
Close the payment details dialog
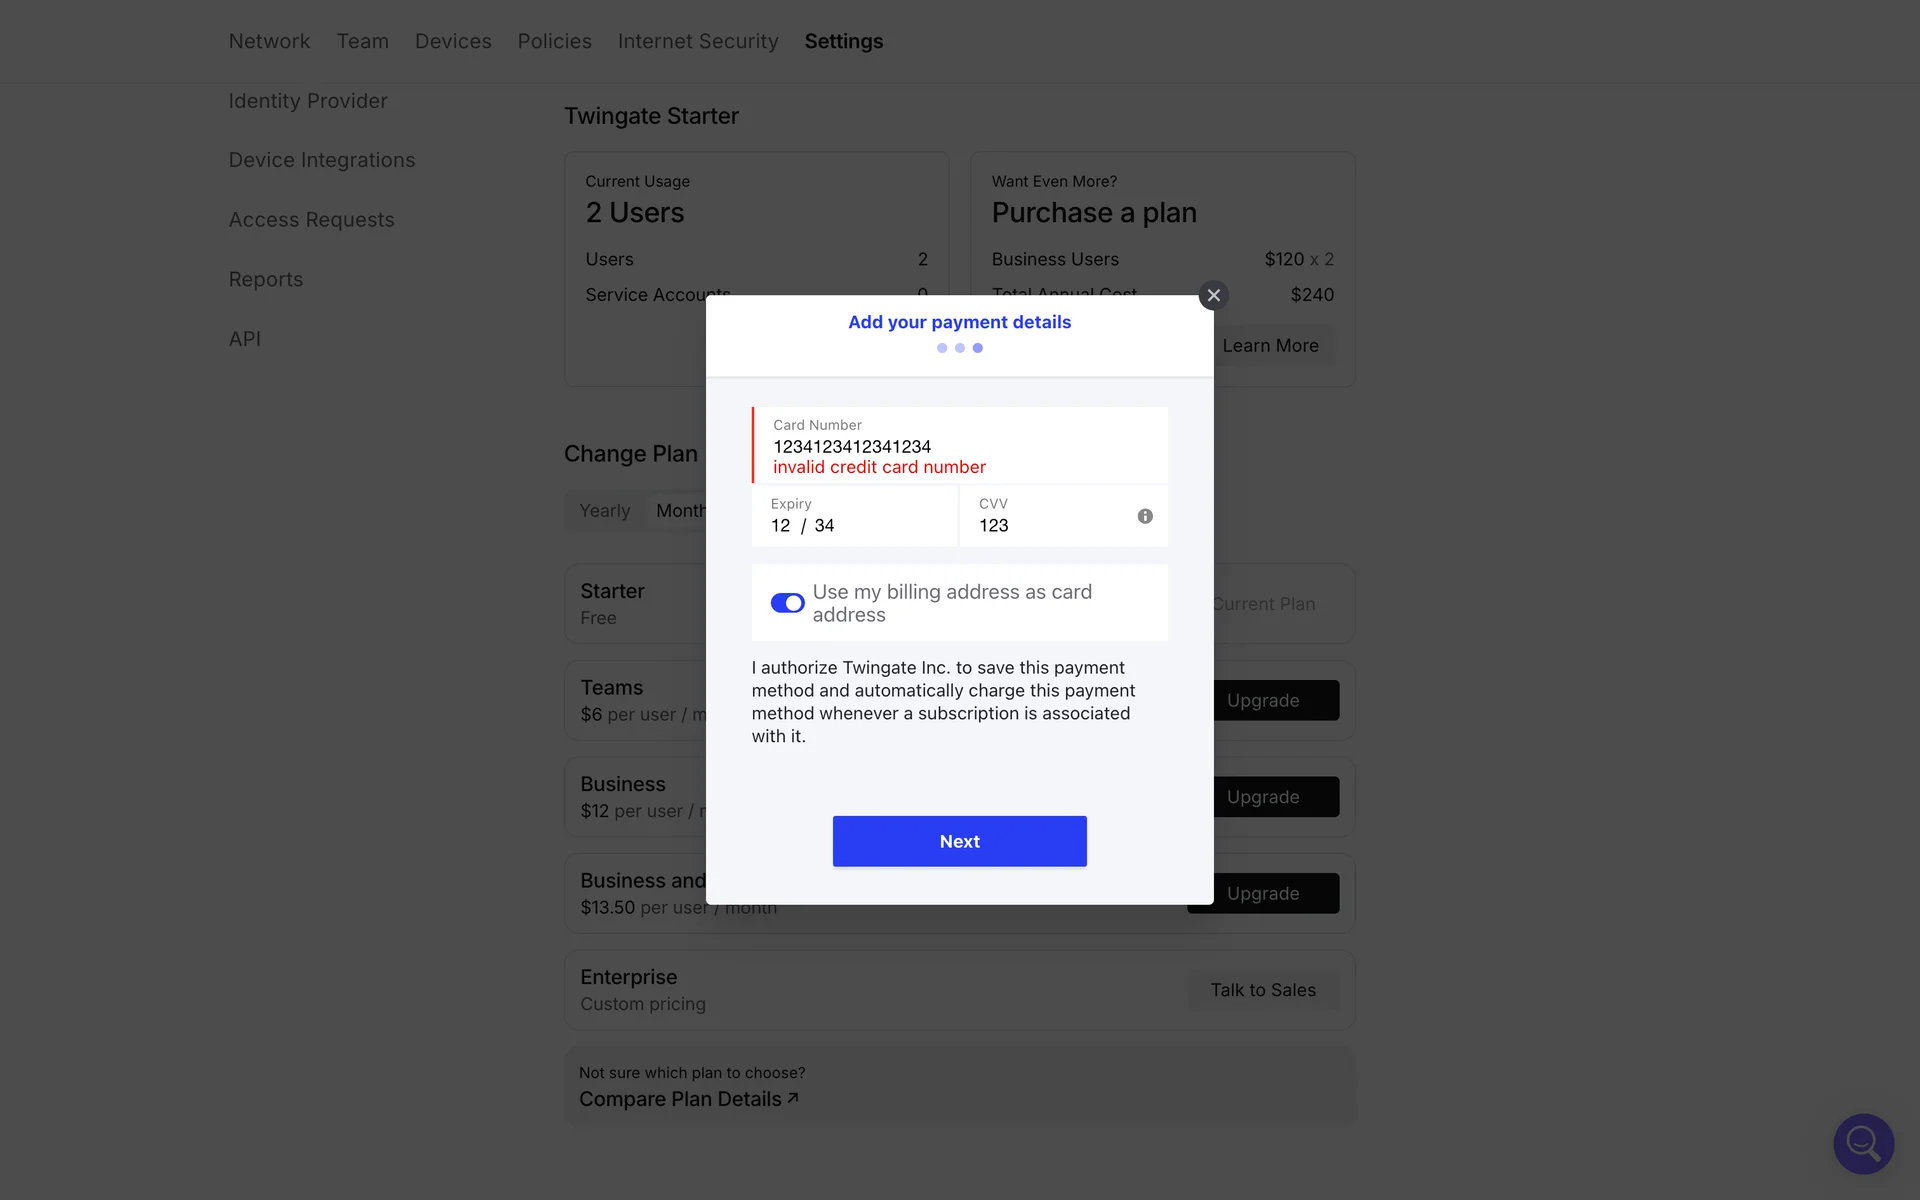[x=1213, y=295]
